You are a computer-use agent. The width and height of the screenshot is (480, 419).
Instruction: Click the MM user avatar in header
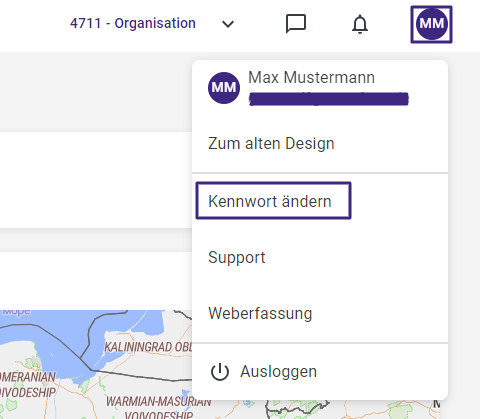(431, 24)
